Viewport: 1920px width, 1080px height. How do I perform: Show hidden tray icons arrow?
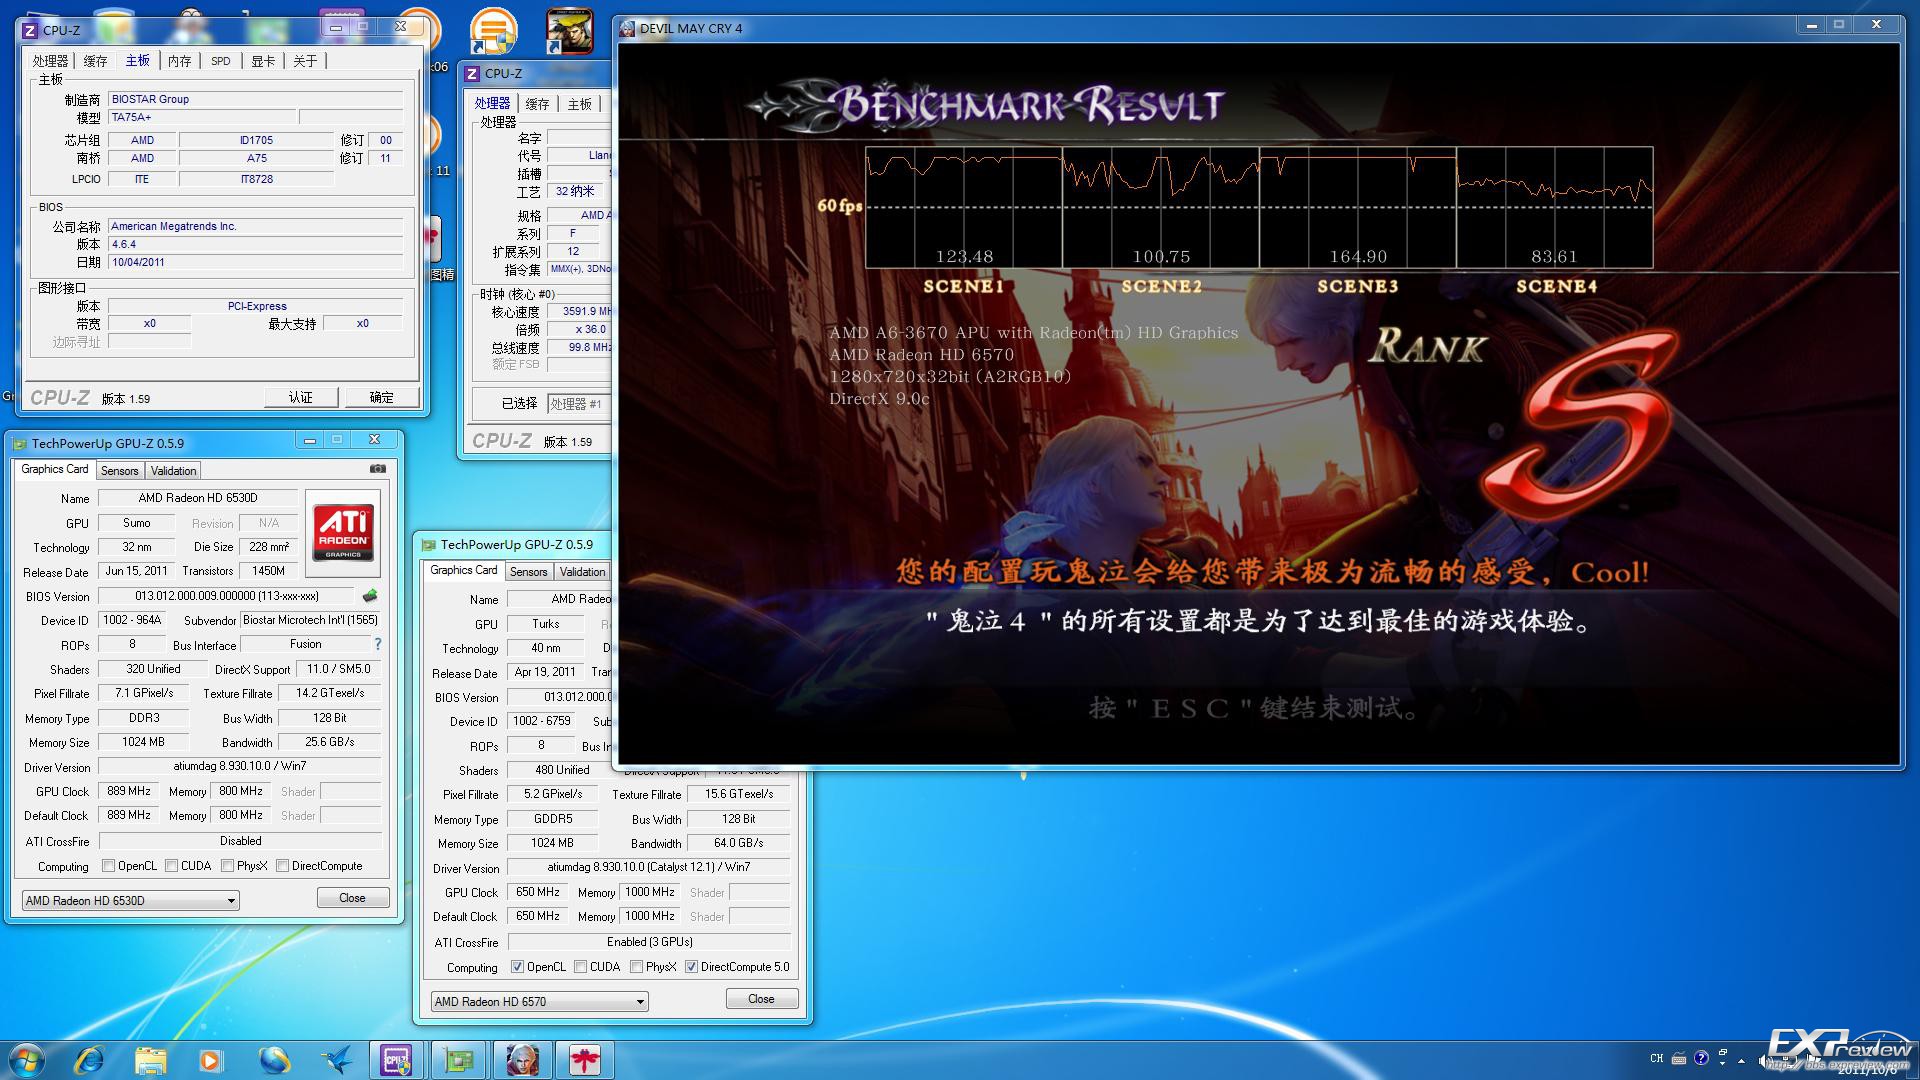(x=1741, y=1060)
